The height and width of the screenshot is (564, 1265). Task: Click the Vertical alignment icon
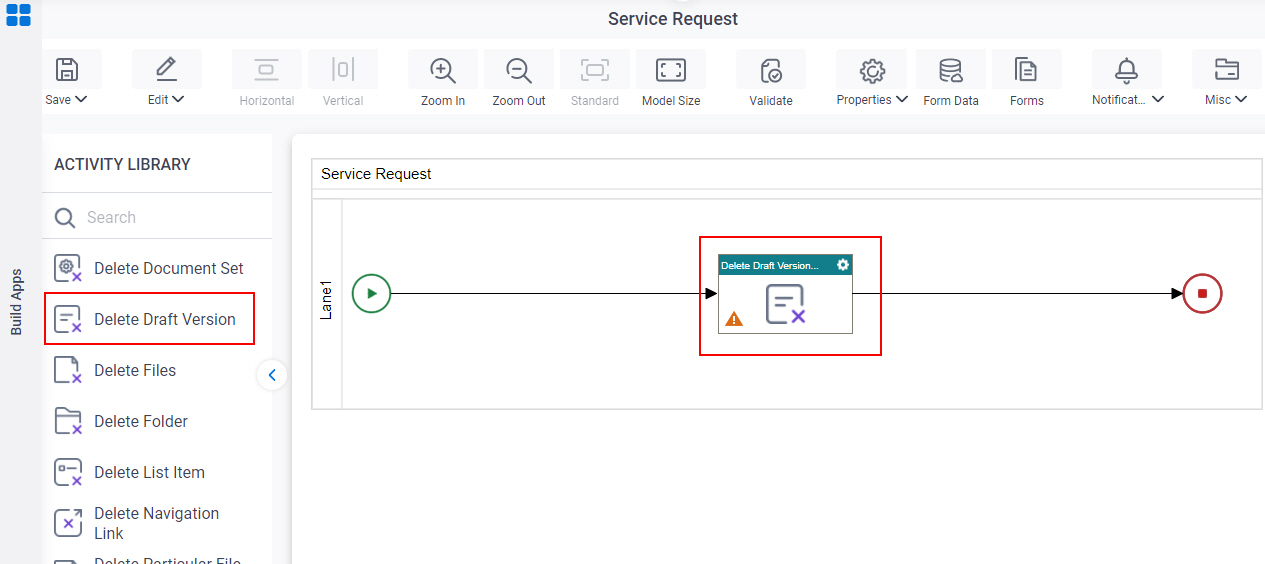(x=343, y=70)
